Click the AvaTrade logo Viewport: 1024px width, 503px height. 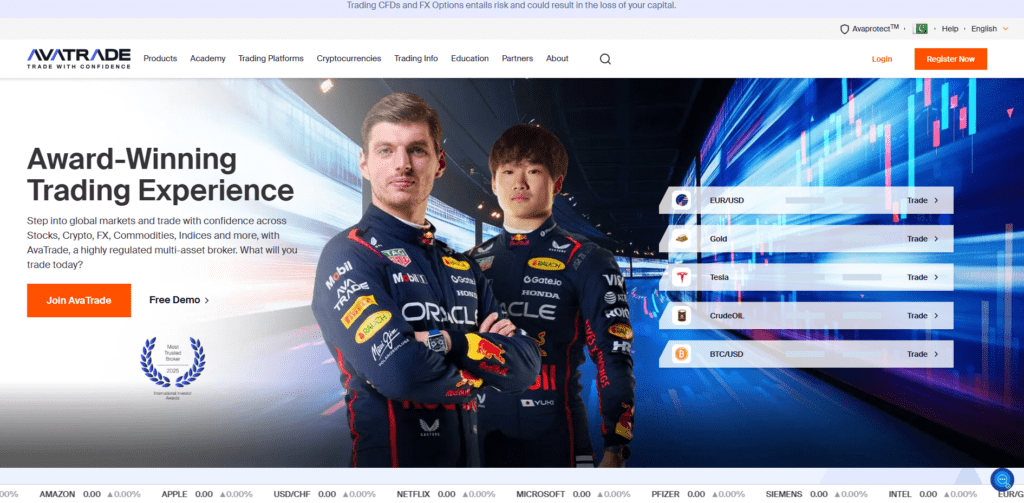coord(78,59)
